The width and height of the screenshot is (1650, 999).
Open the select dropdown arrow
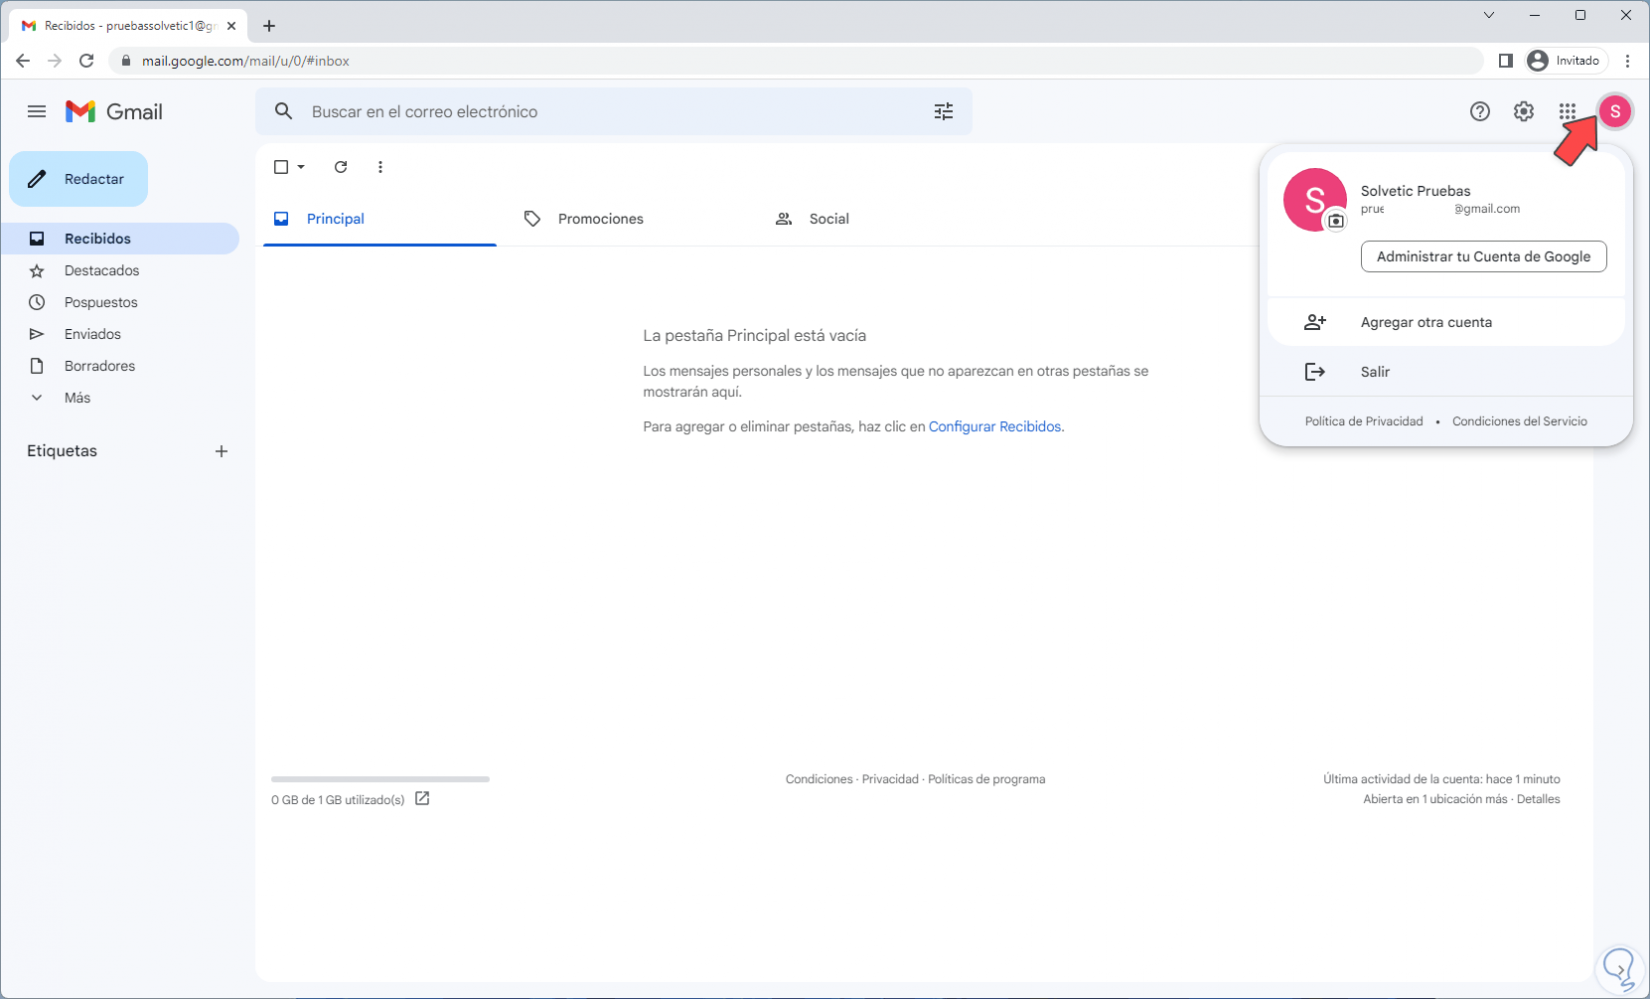301,167
